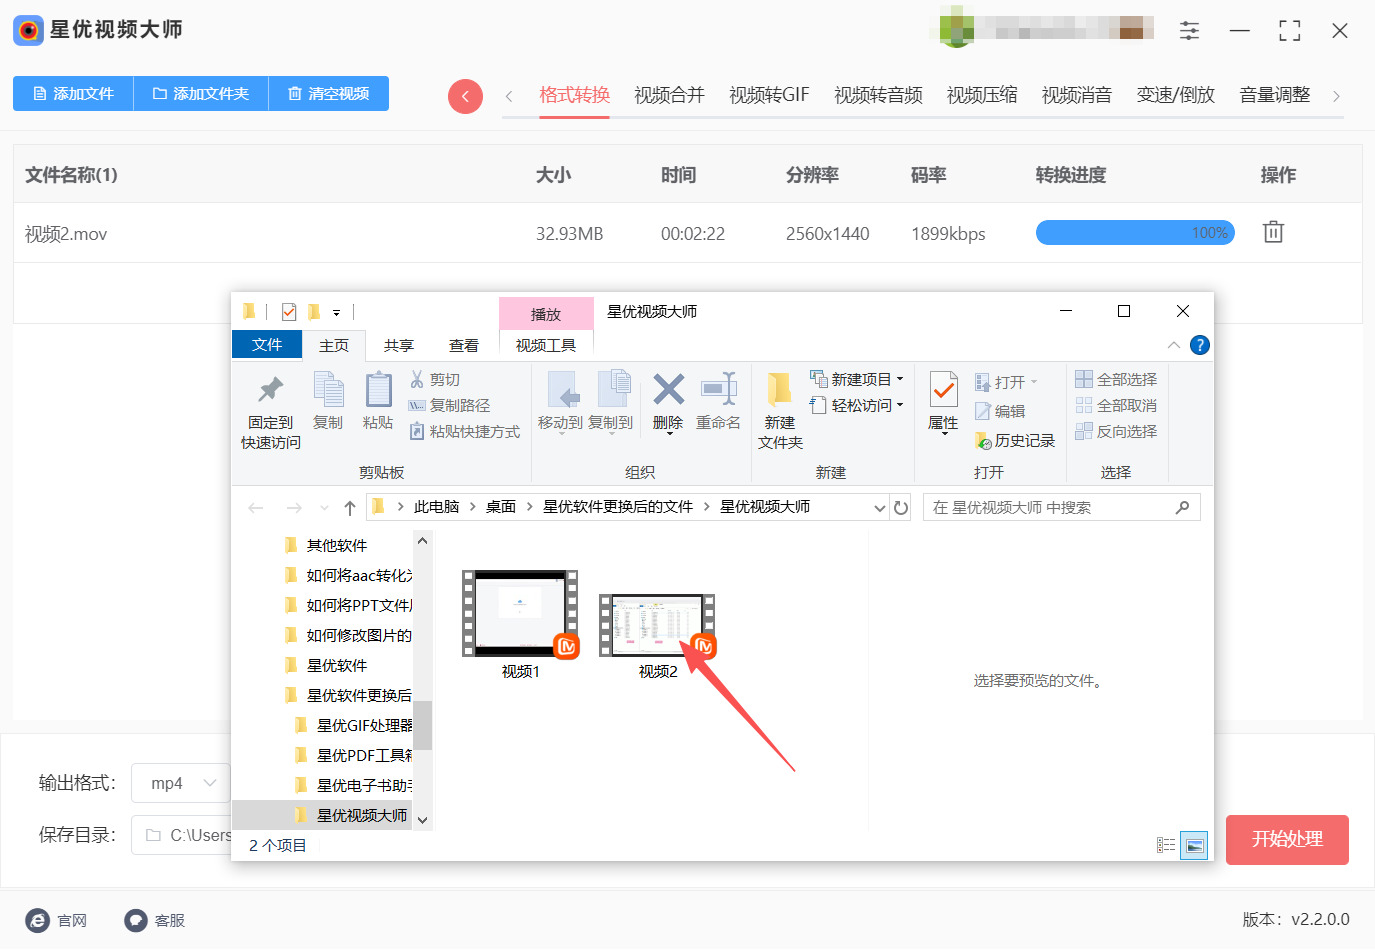Image resolution: width=1375 pixels, height=950 pixels.
Task: Switch to the 视频压缩 tab
Action: [981, 95]
